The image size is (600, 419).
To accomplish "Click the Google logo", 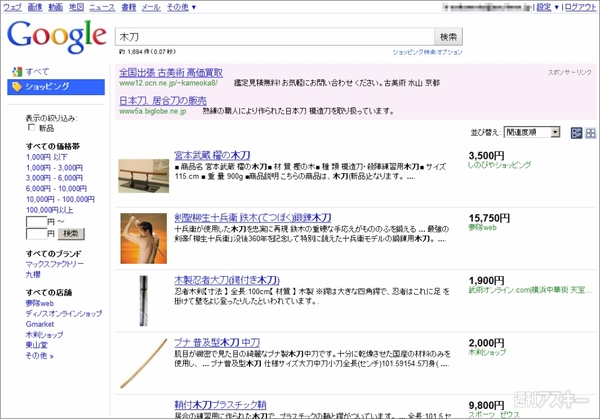I will [x=57, y=36].
